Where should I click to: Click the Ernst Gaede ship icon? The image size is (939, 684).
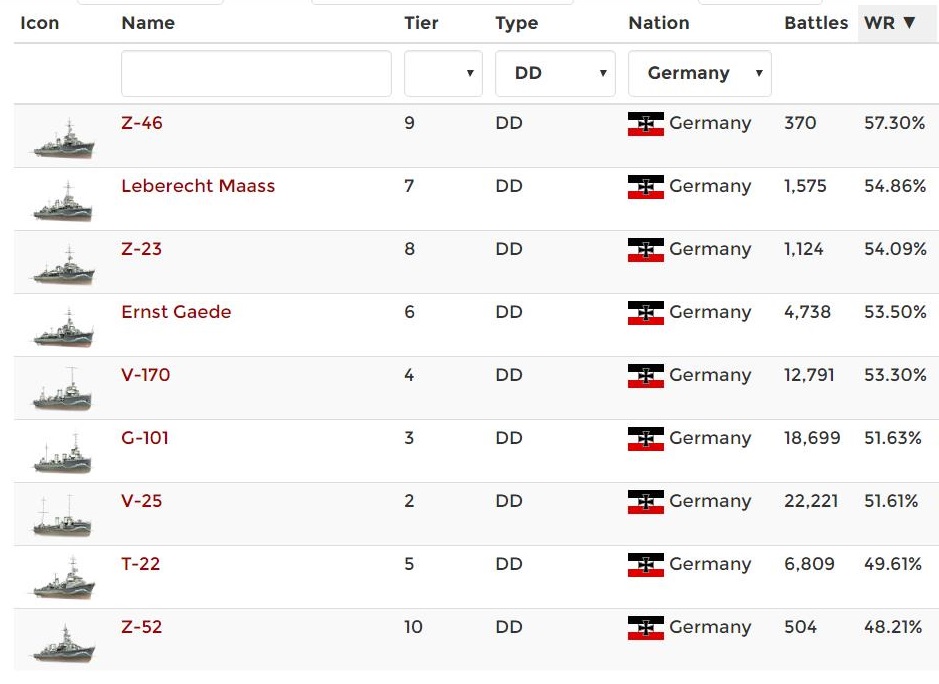pyautogui.click(x=63, y=329)
